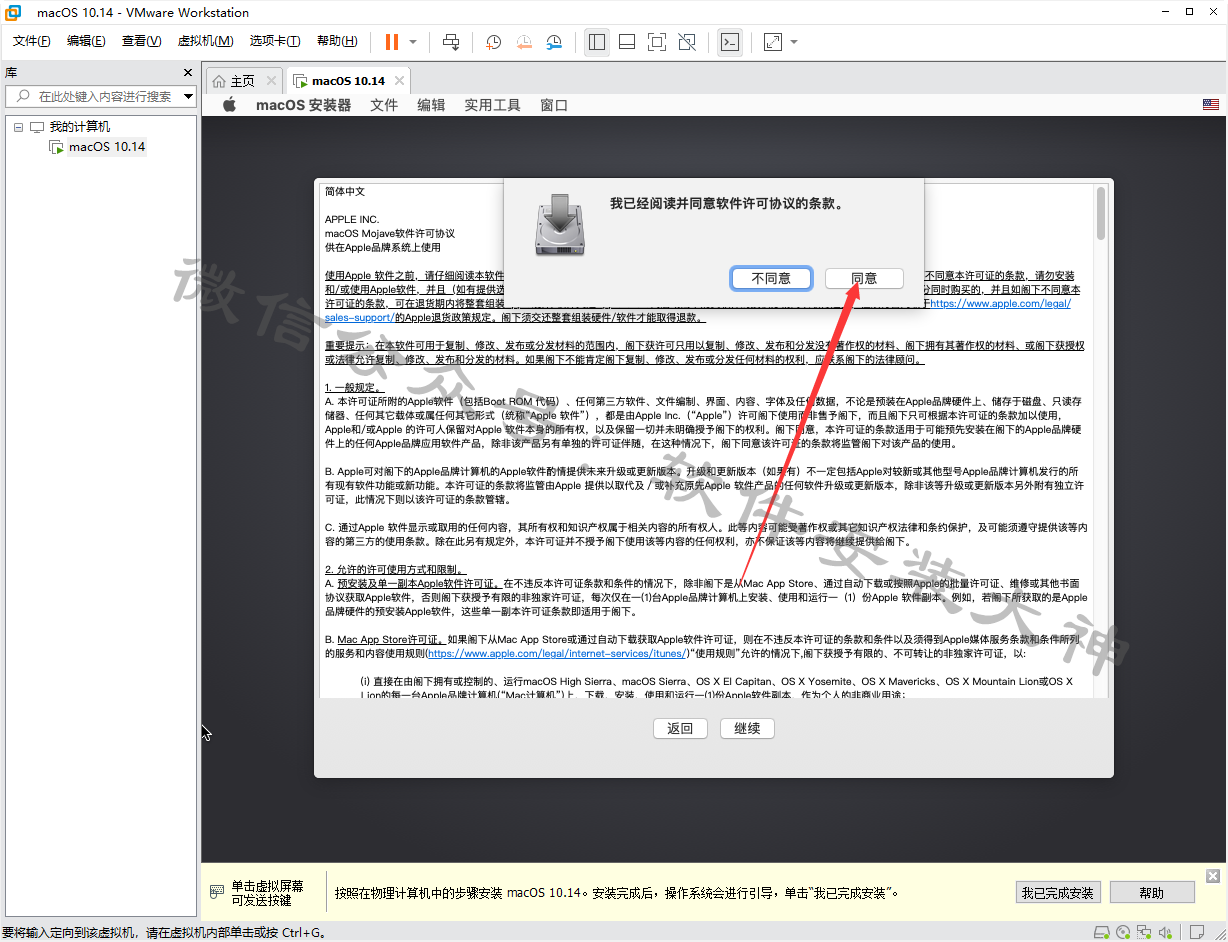Click the keyboard icon in hint bar
The height and width of the screenshot is (942, 1228).
click(216, 892)
